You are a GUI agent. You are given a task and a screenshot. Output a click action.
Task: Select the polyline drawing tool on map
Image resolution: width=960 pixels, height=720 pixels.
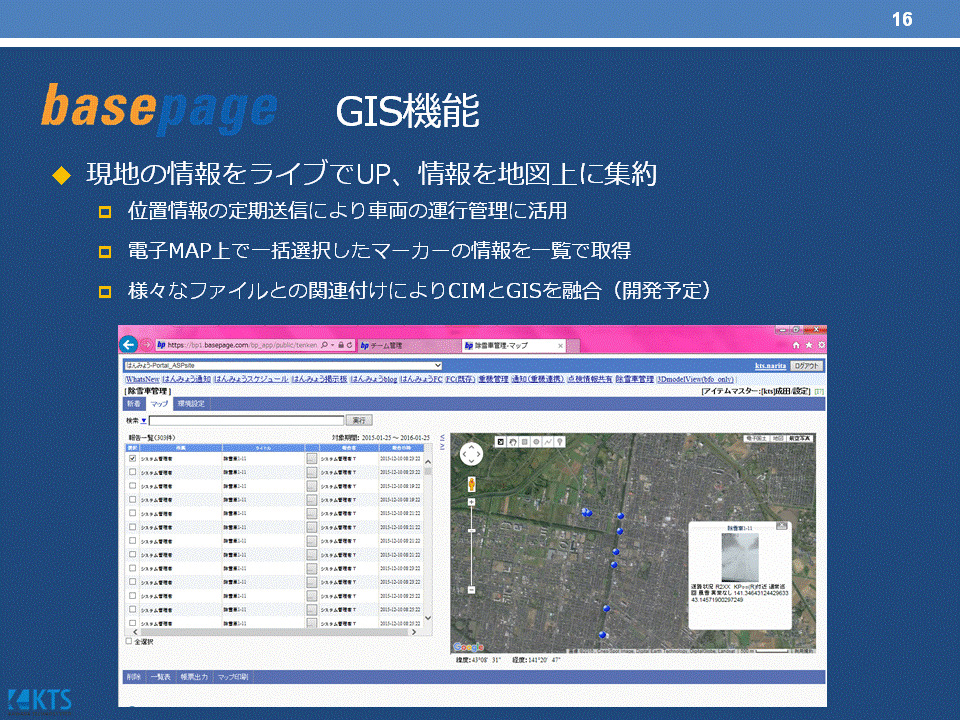tap(548, 440)
